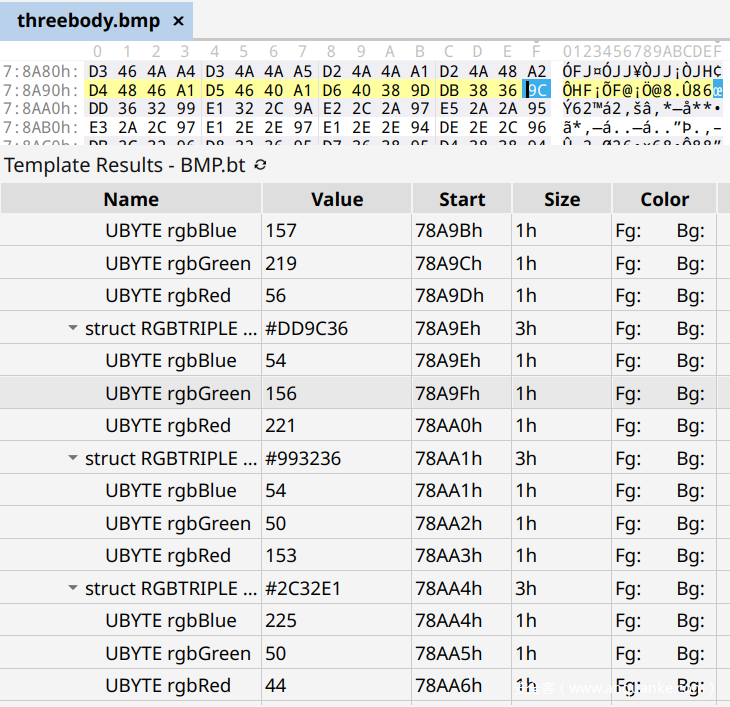Select the highlighted 9C byte in hex view
The image size is (730, 707).
537,89
